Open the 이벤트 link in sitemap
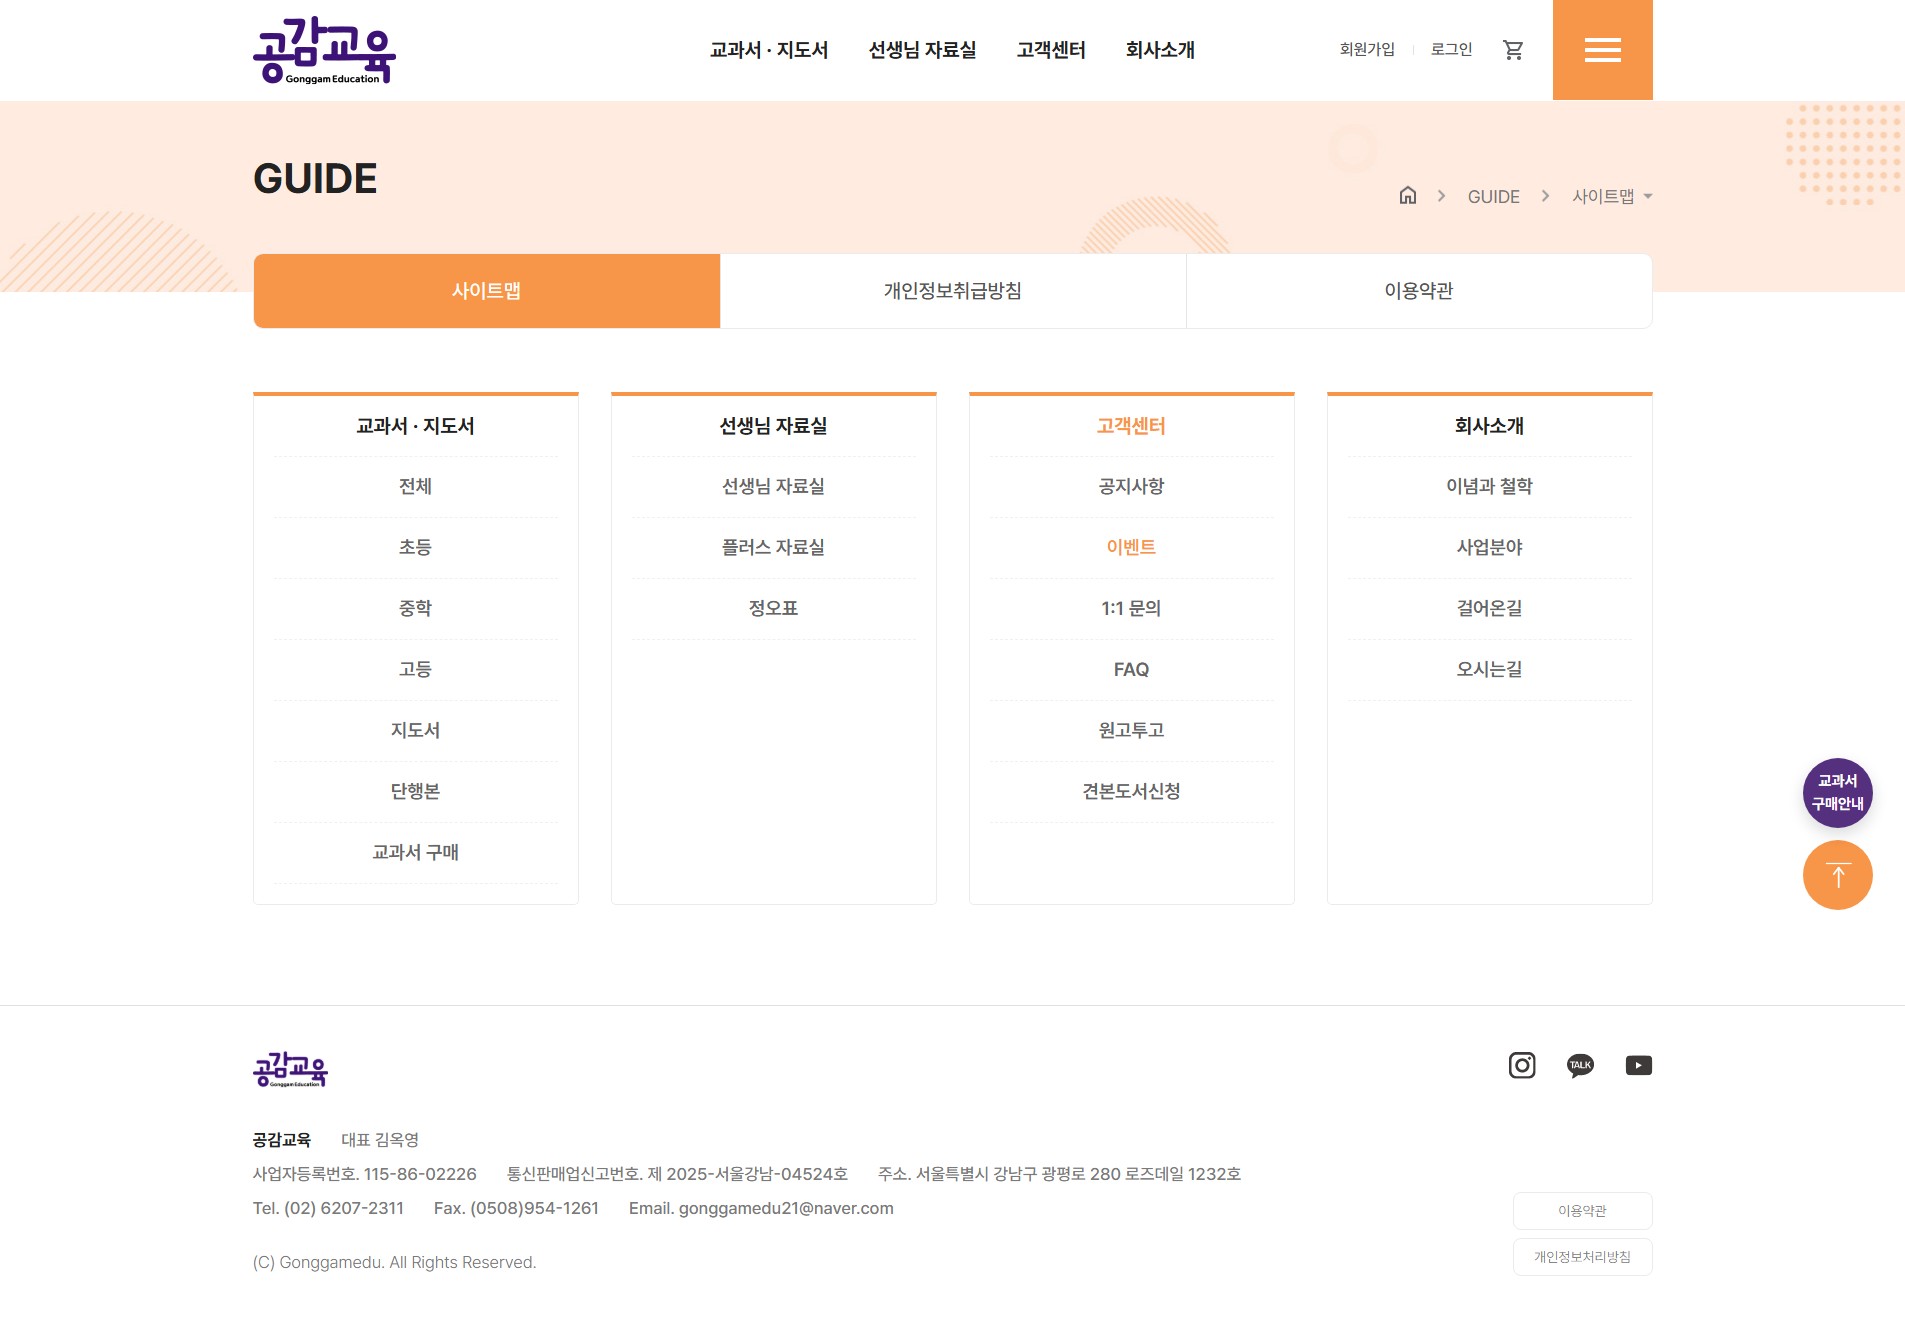 tap(1131, 547)
